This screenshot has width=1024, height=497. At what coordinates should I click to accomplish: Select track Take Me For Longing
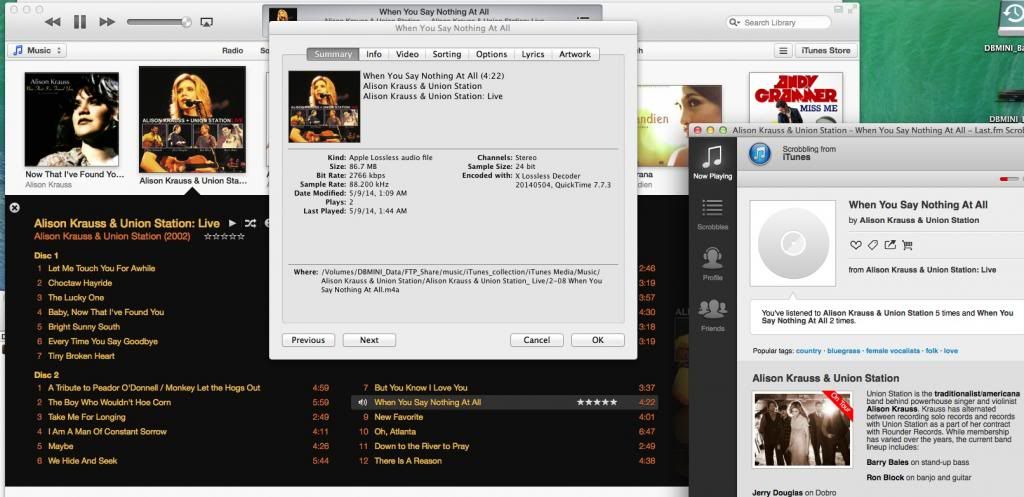point(86,417)
